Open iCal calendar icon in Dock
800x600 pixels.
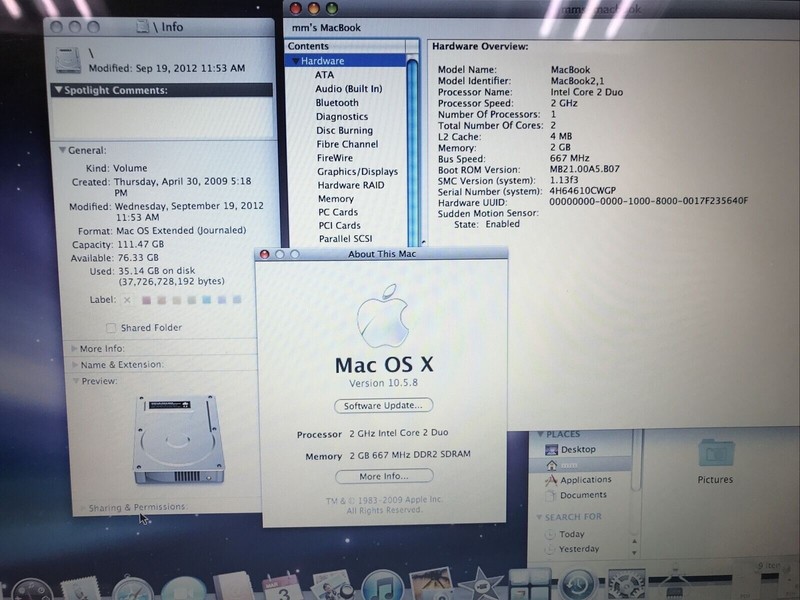[x=282, y=587]
